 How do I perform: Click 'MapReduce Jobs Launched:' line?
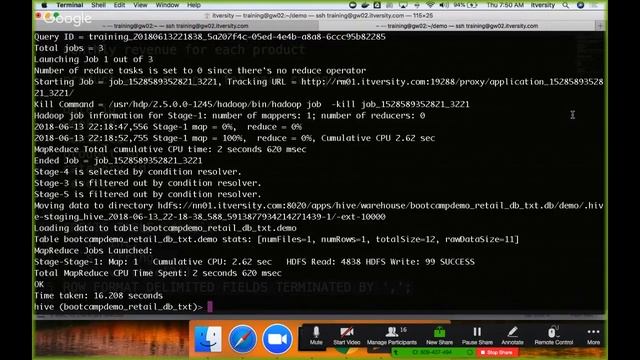tap(93, 251)
